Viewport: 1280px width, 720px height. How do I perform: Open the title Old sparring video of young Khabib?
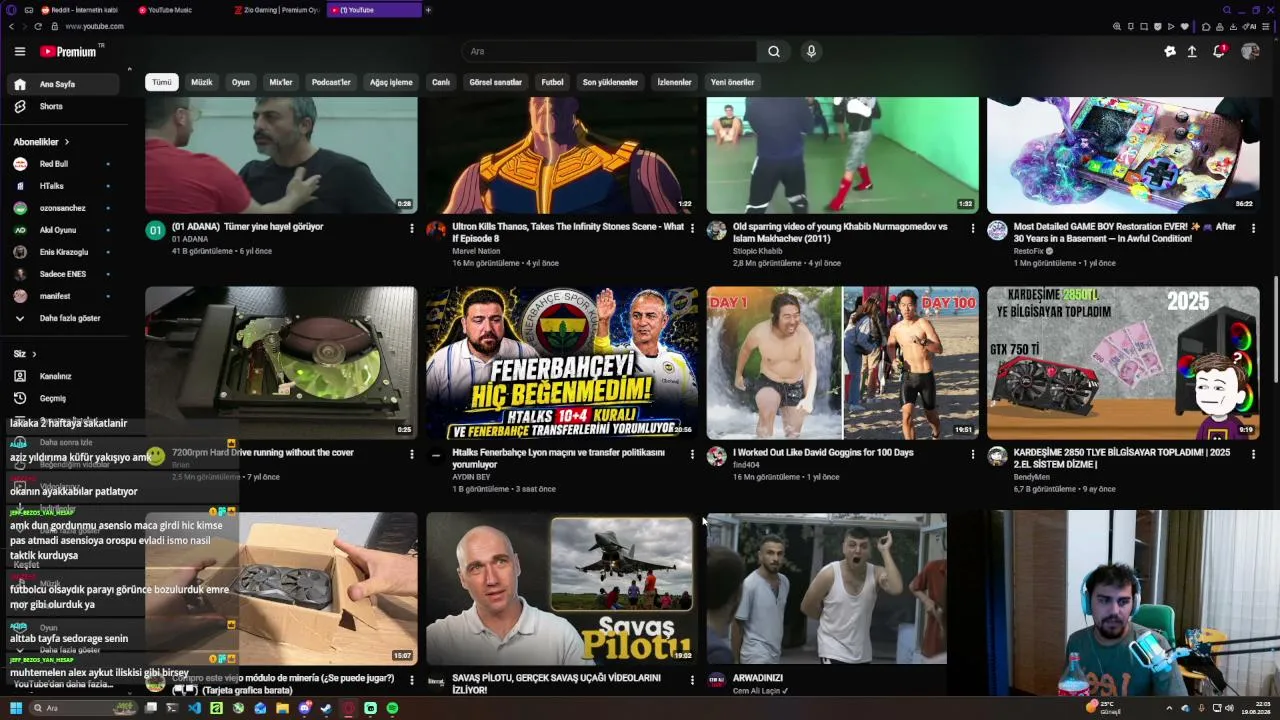(x=840, y=233)
